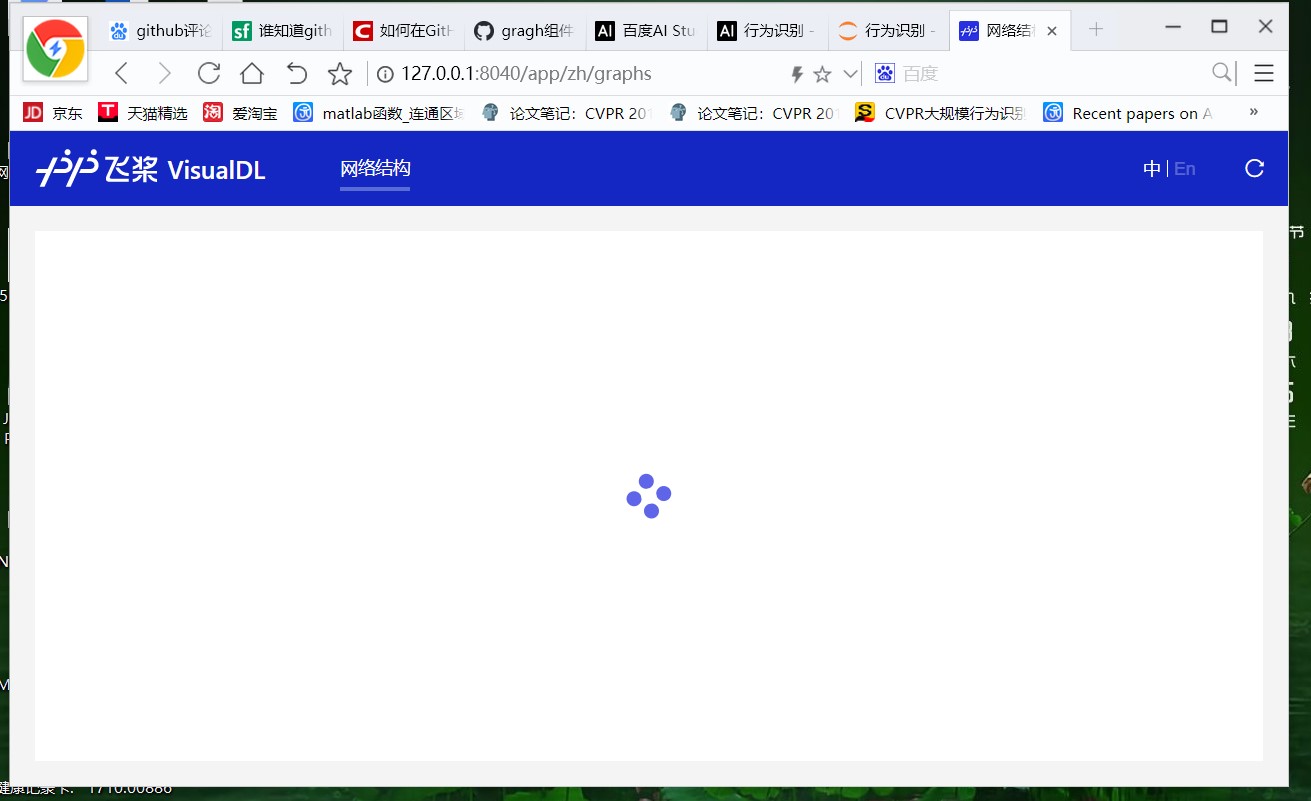This screenshot has width=1311, height=801.
Task: Select the 中 language option
Action: [x=1151, y=168]
